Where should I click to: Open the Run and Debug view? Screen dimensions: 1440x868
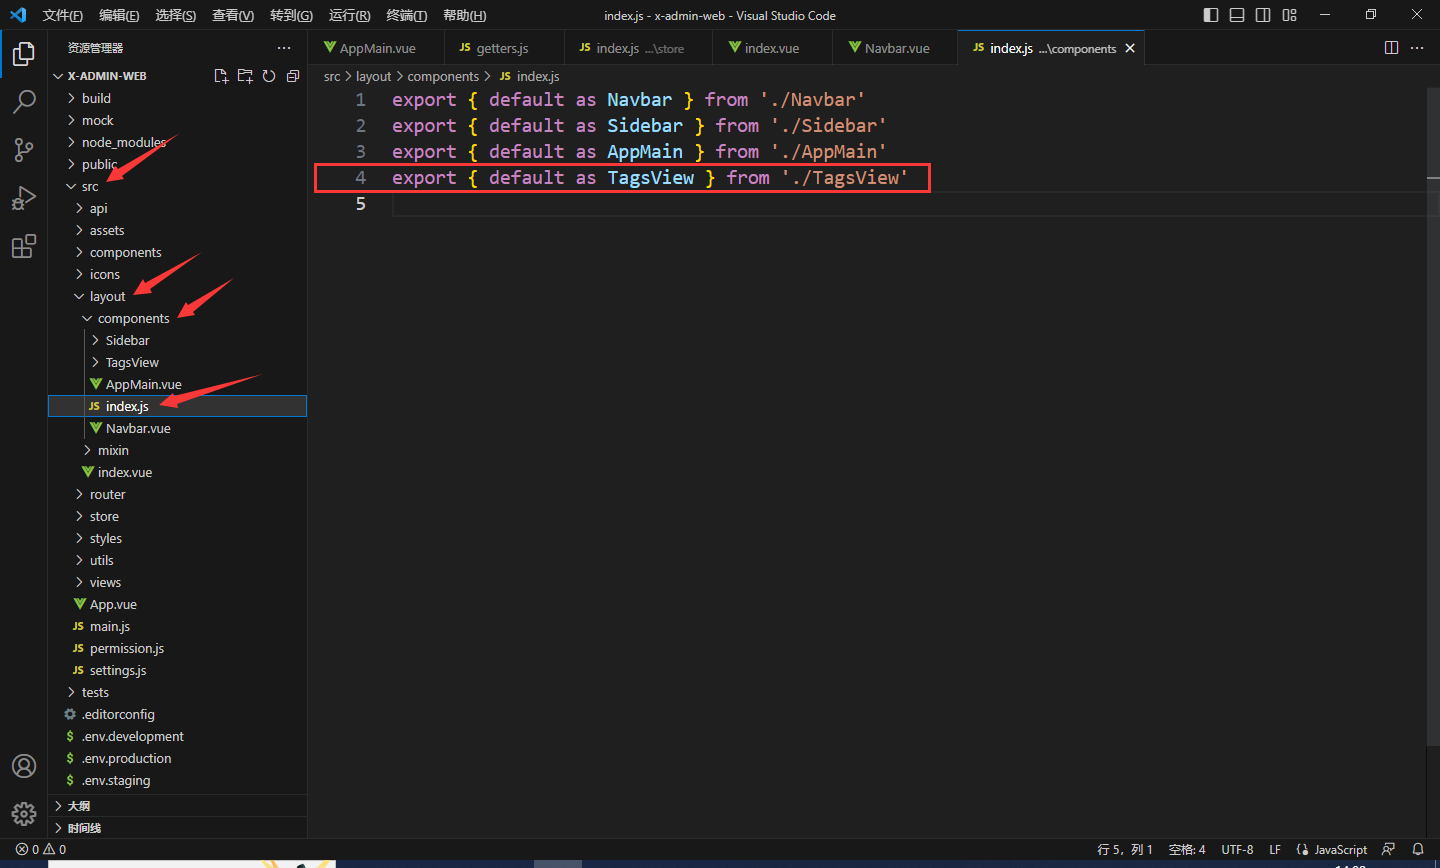pyautogui.click(x=24, y=198)
